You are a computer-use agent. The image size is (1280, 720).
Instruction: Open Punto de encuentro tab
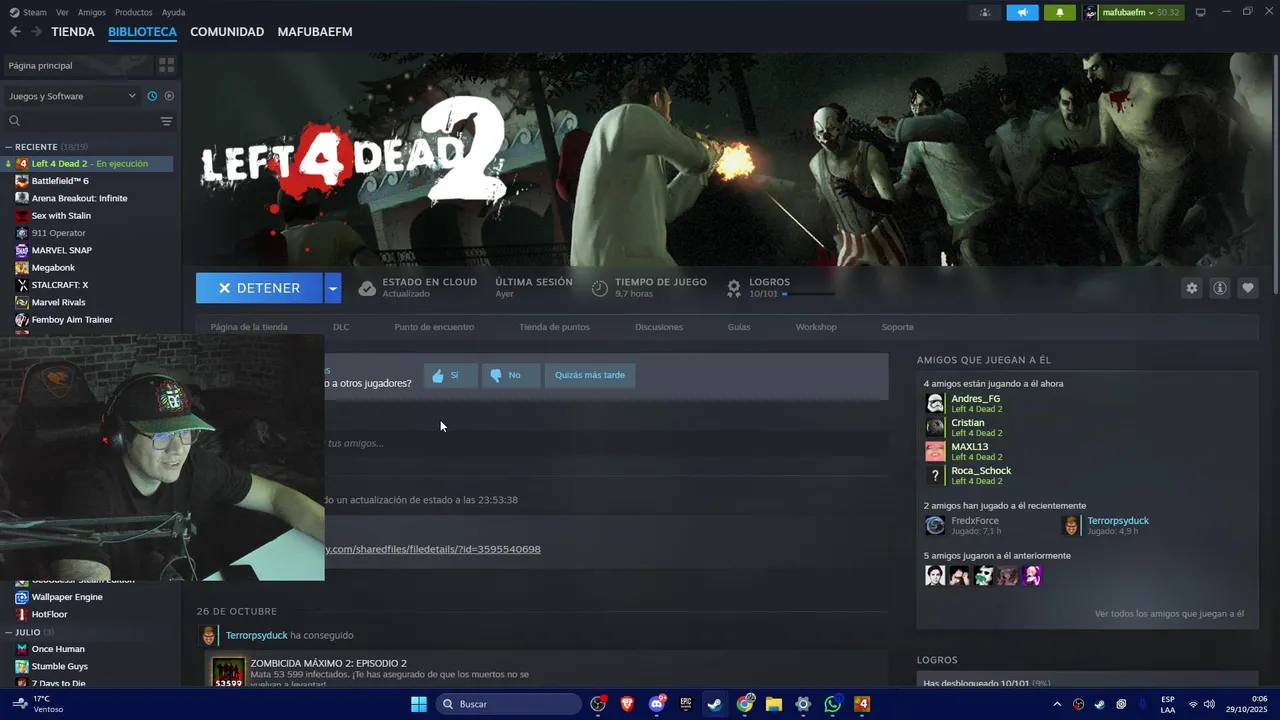point(434,327)
